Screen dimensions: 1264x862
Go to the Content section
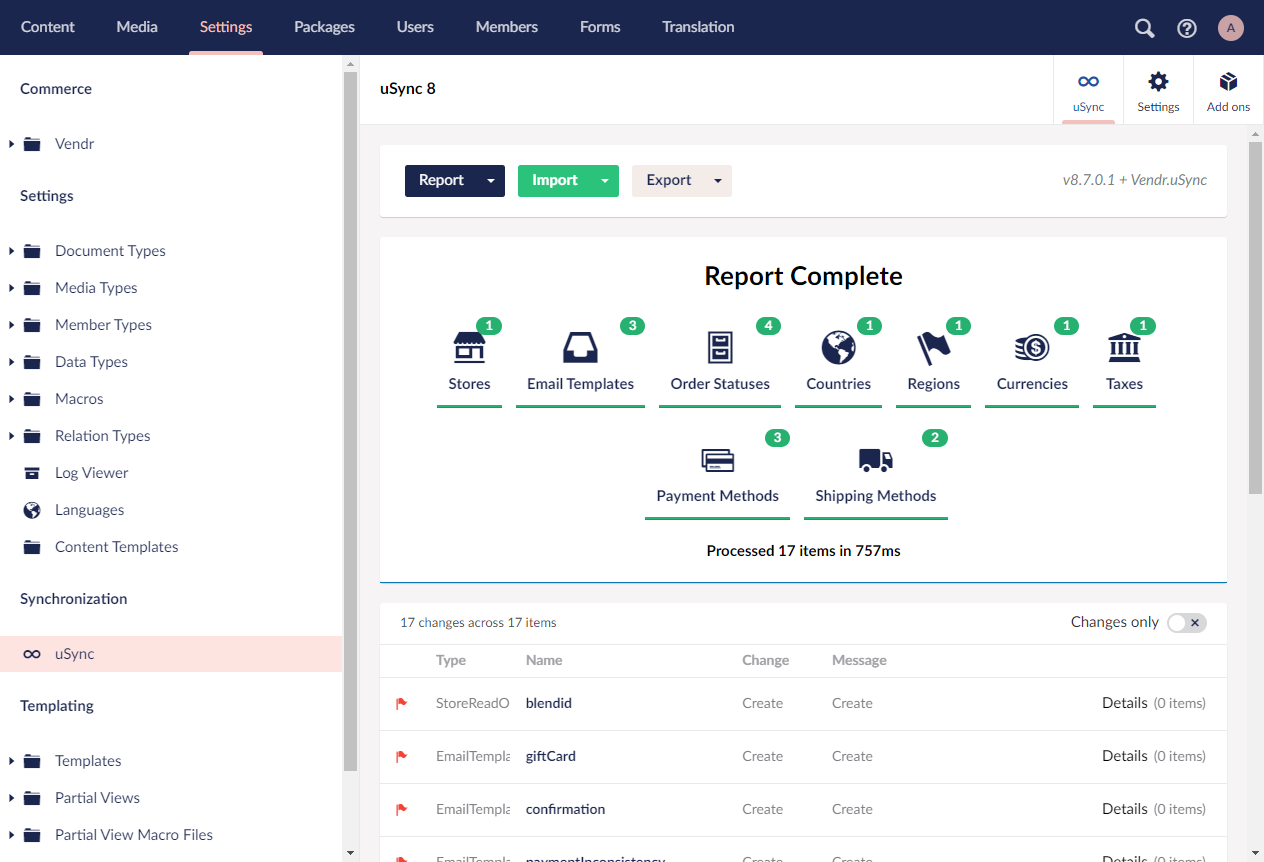(x=48, y=27)
